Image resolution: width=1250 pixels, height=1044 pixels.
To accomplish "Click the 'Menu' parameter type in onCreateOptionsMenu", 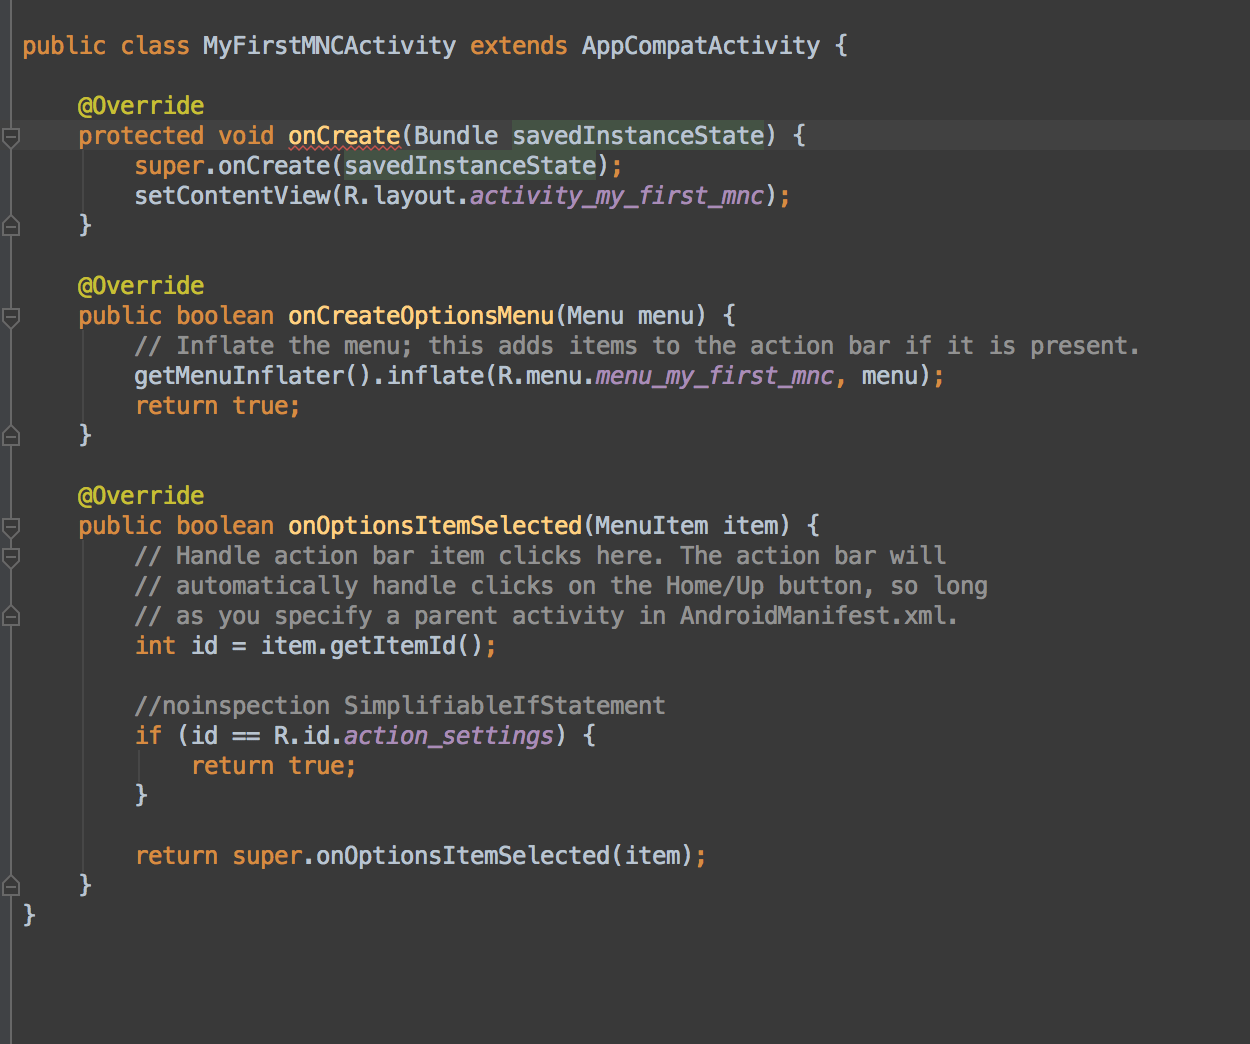I will (596, 316).
